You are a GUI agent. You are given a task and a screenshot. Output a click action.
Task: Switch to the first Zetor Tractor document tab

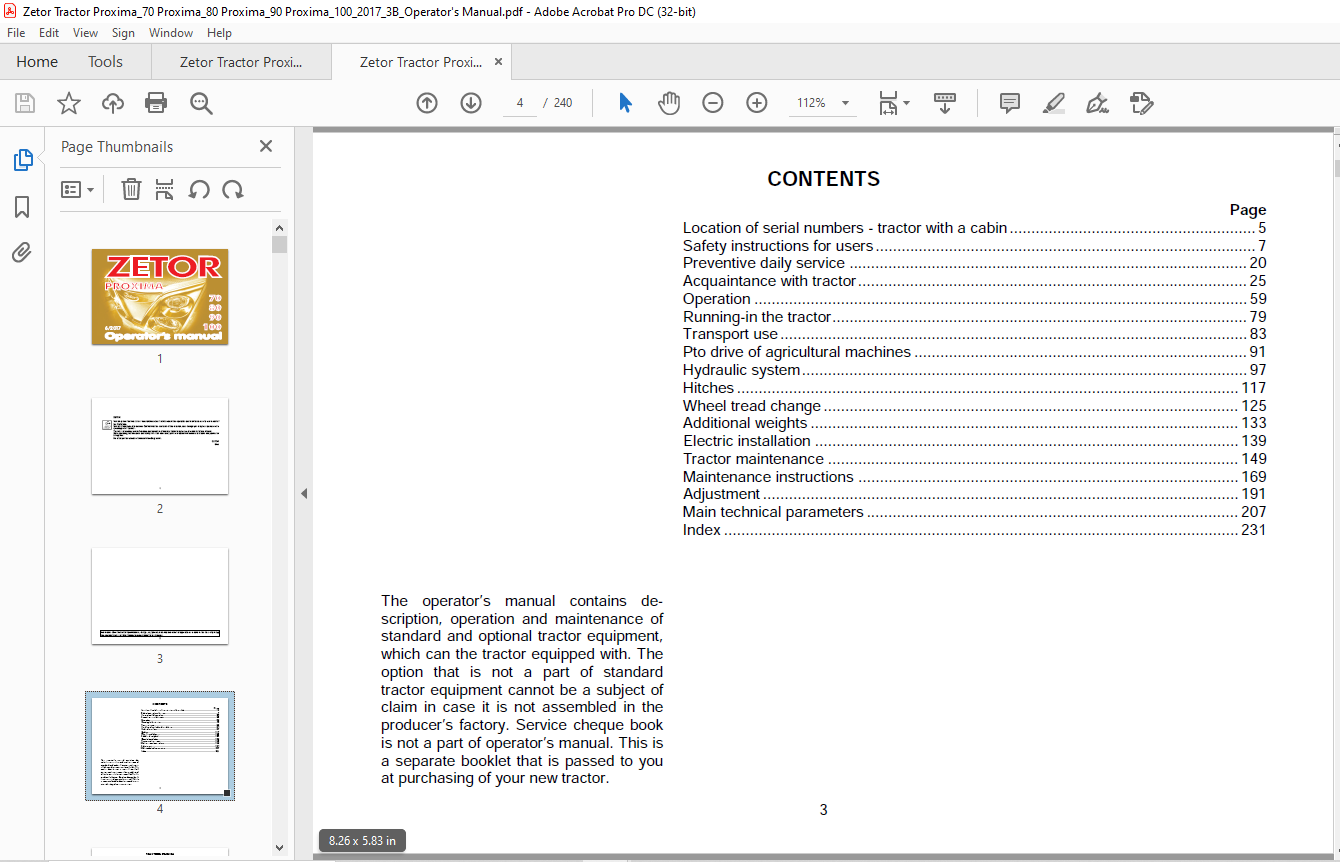[241, 62]
